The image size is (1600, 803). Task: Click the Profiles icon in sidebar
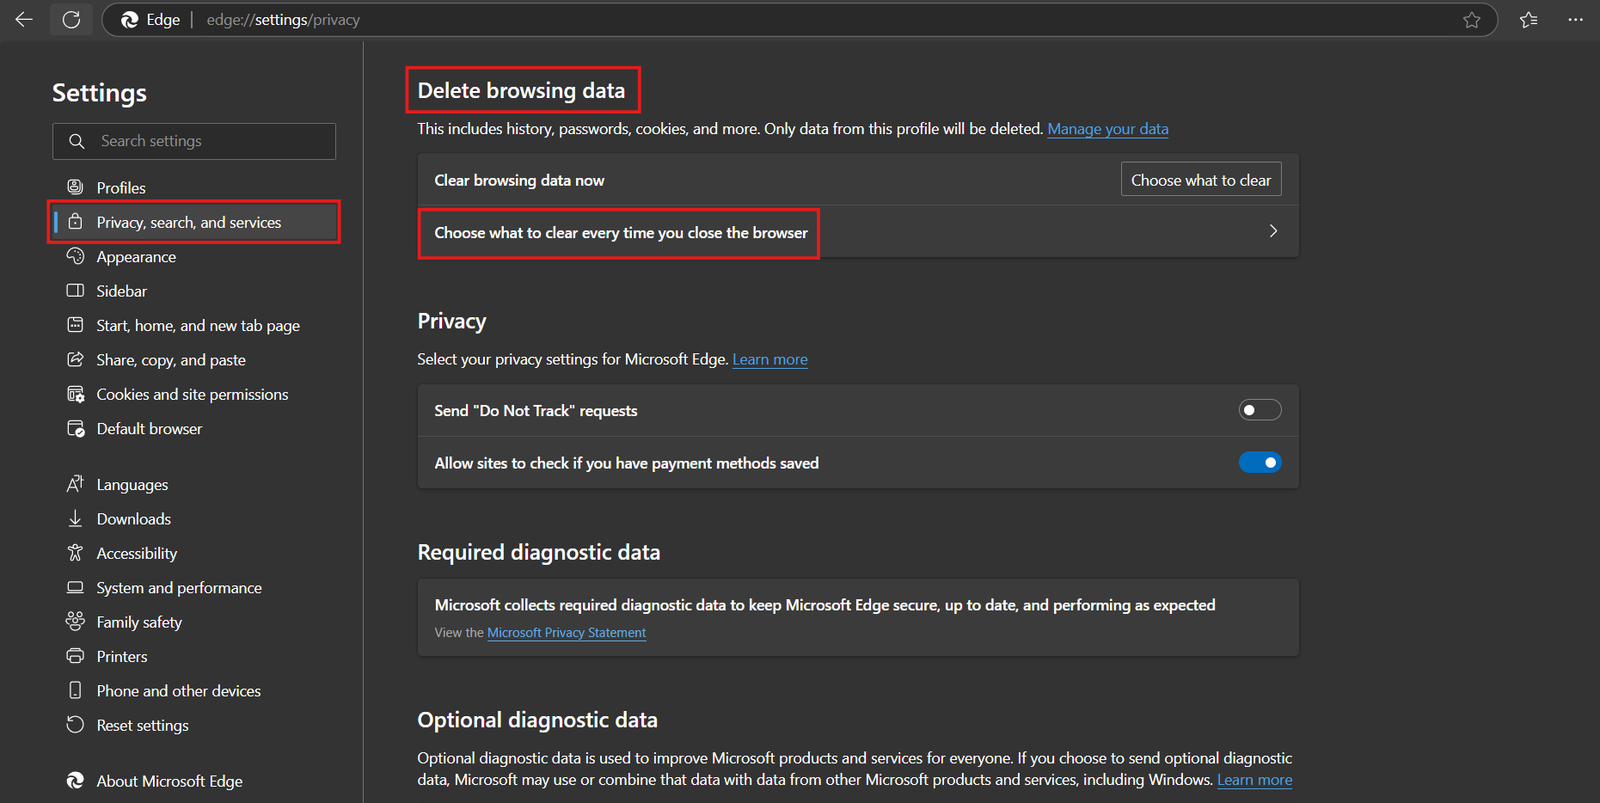point(75,187)
